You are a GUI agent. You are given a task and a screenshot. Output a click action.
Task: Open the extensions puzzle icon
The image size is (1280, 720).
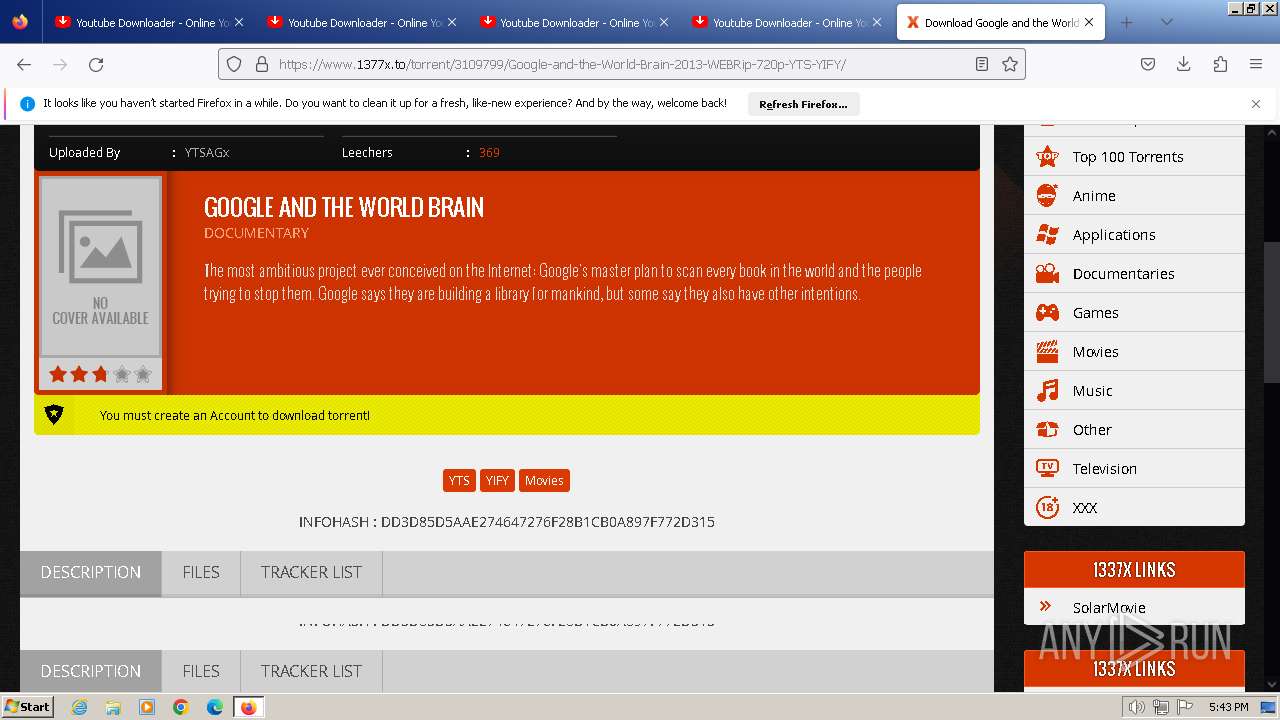click(x=1220, y=64)
